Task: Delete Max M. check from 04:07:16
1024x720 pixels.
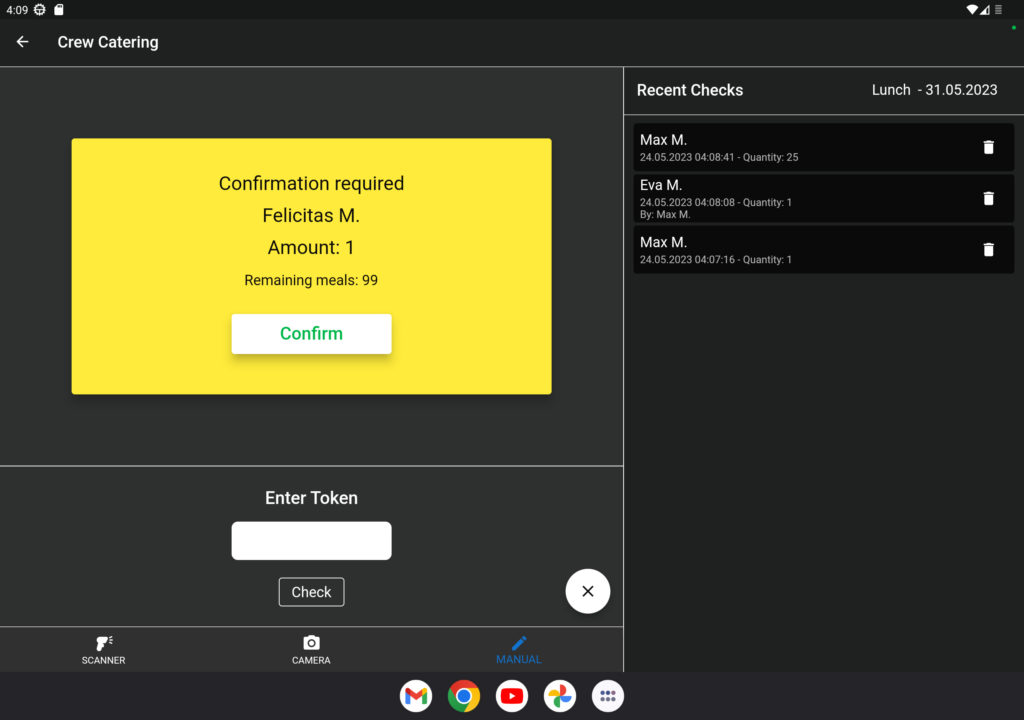Action: click(988, 250)
